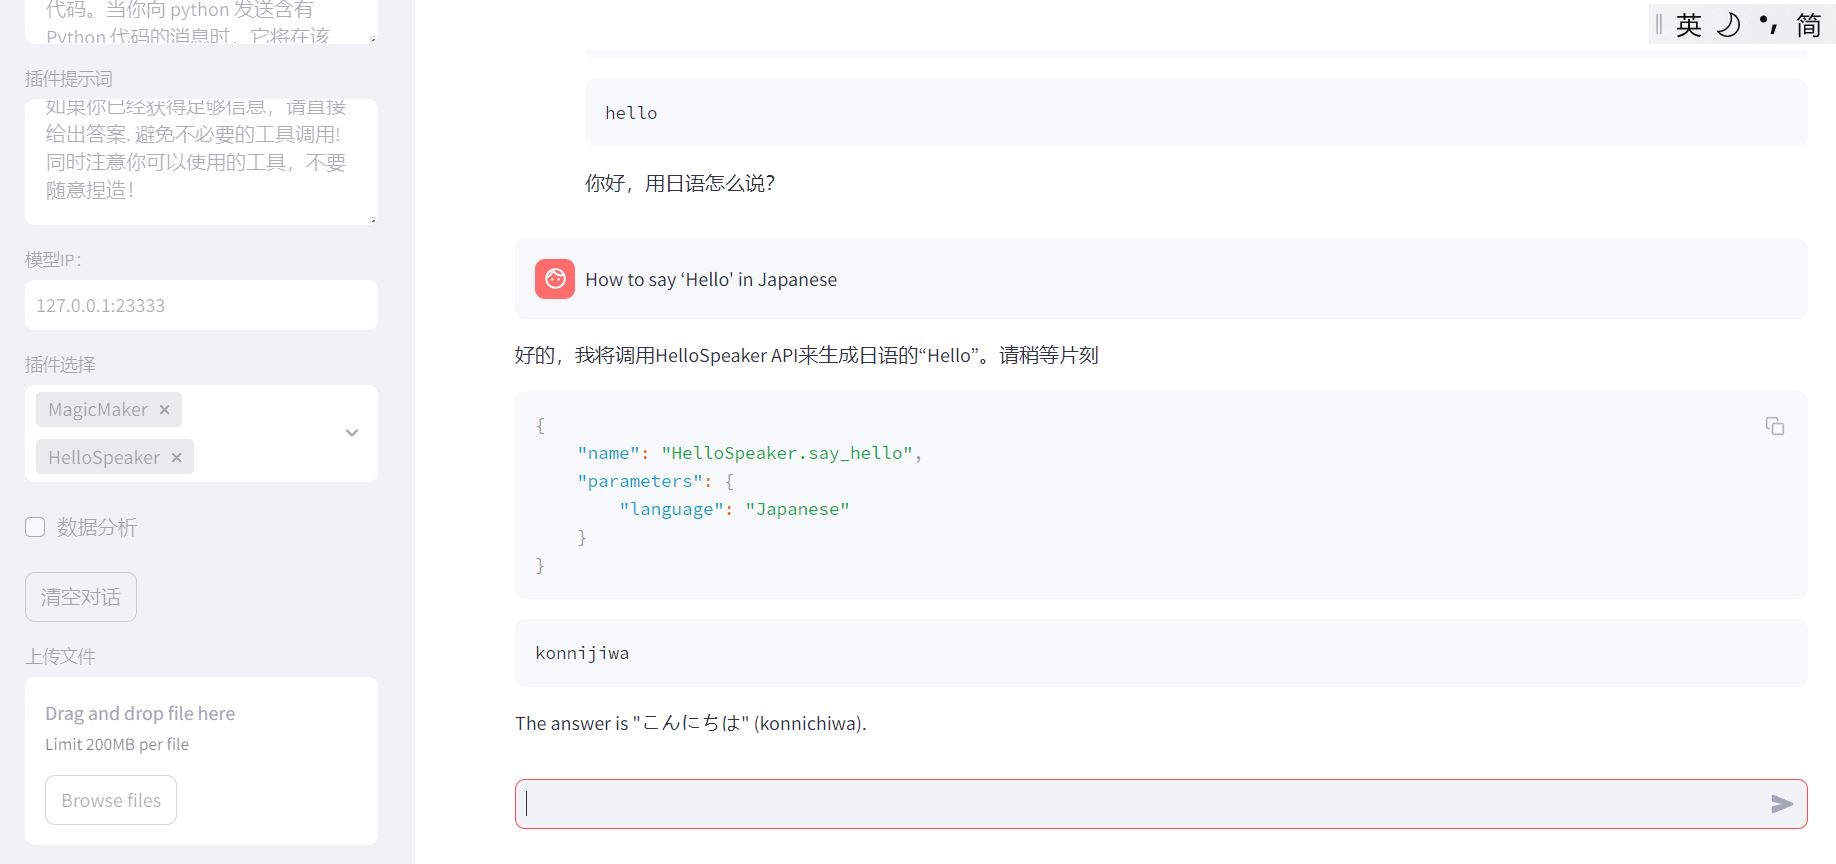This screenshot has height=864, width=1836.
Task: Click the 'The answer is' response line
Action: click(x=691, y=723)
